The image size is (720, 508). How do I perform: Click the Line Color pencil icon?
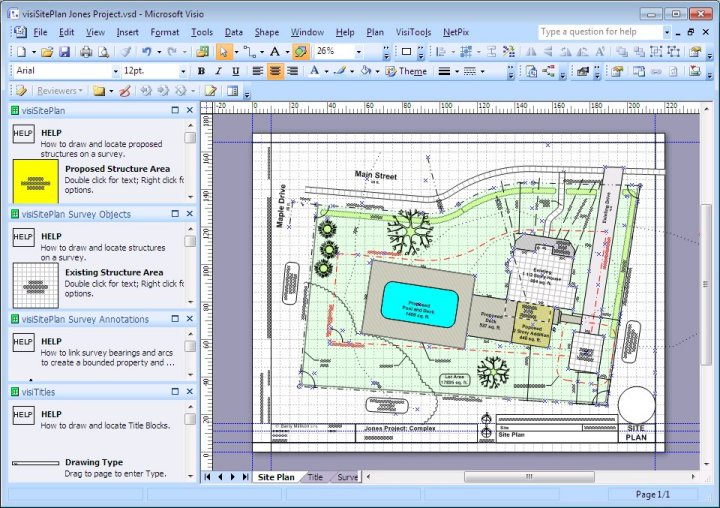340,71
